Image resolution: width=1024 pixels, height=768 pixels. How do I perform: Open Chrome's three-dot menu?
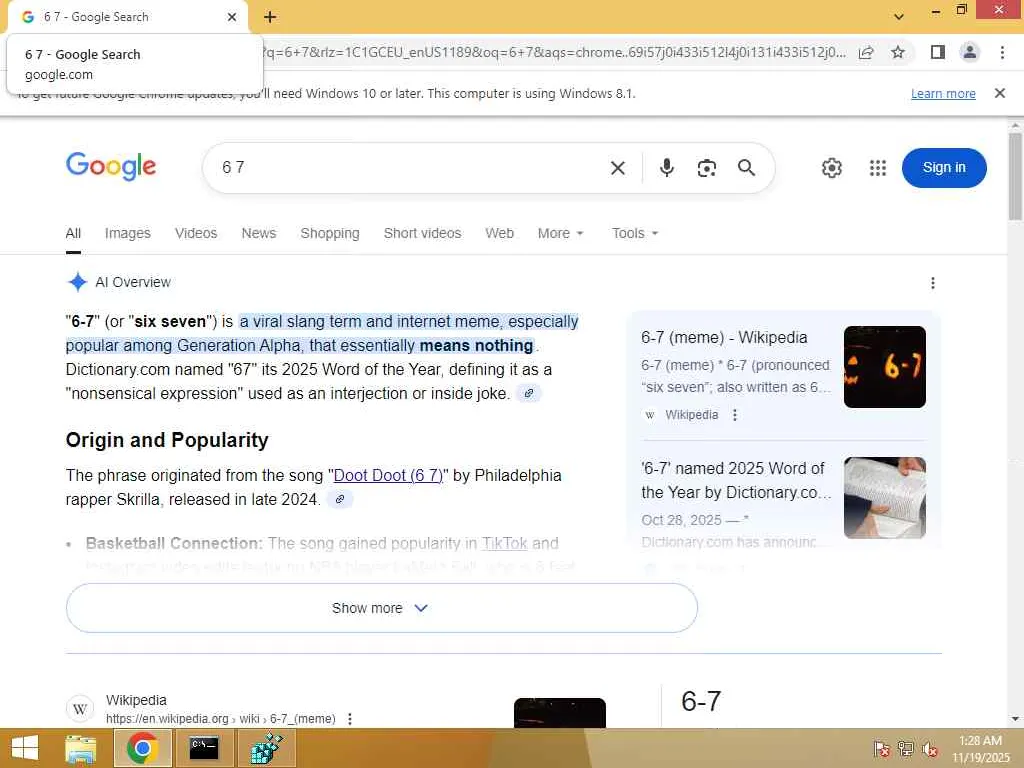point(1002,52)
